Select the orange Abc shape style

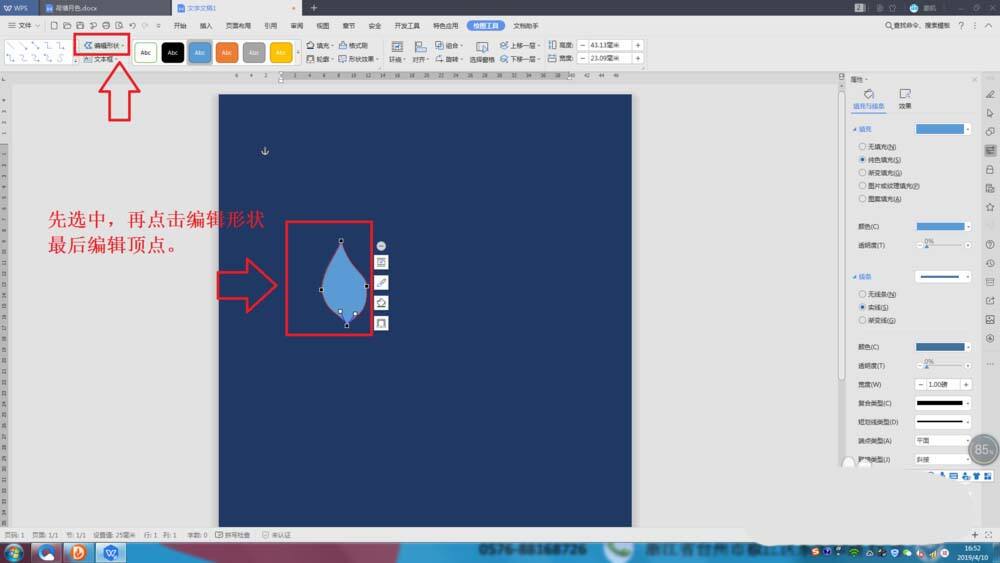[x=227, y=52]
